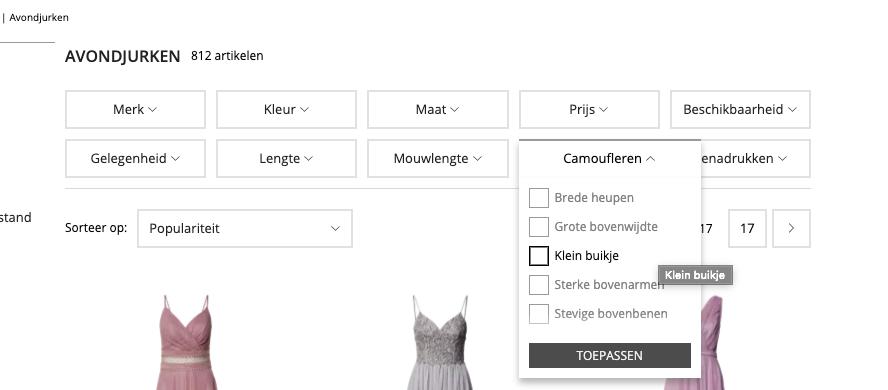Image resolution: width=888 pixels, height=390 pixels.
Task: Enable the Klein buikje checkbox
Action: click(x=539, y=256)
